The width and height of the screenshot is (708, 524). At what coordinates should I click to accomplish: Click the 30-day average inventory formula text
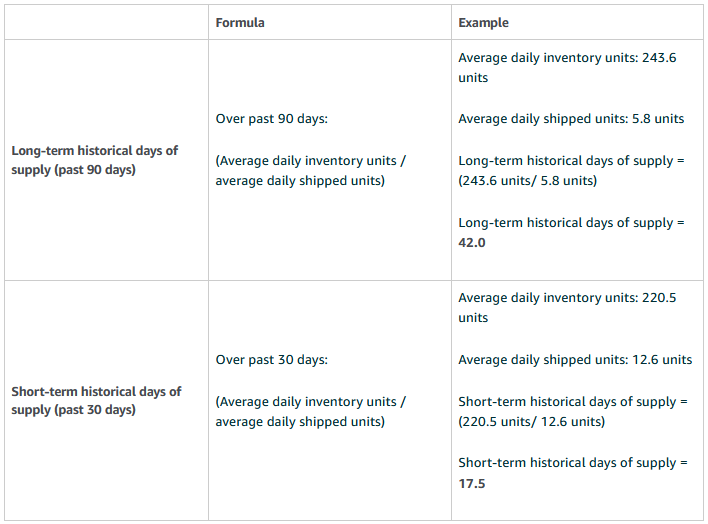coord(311,412)
